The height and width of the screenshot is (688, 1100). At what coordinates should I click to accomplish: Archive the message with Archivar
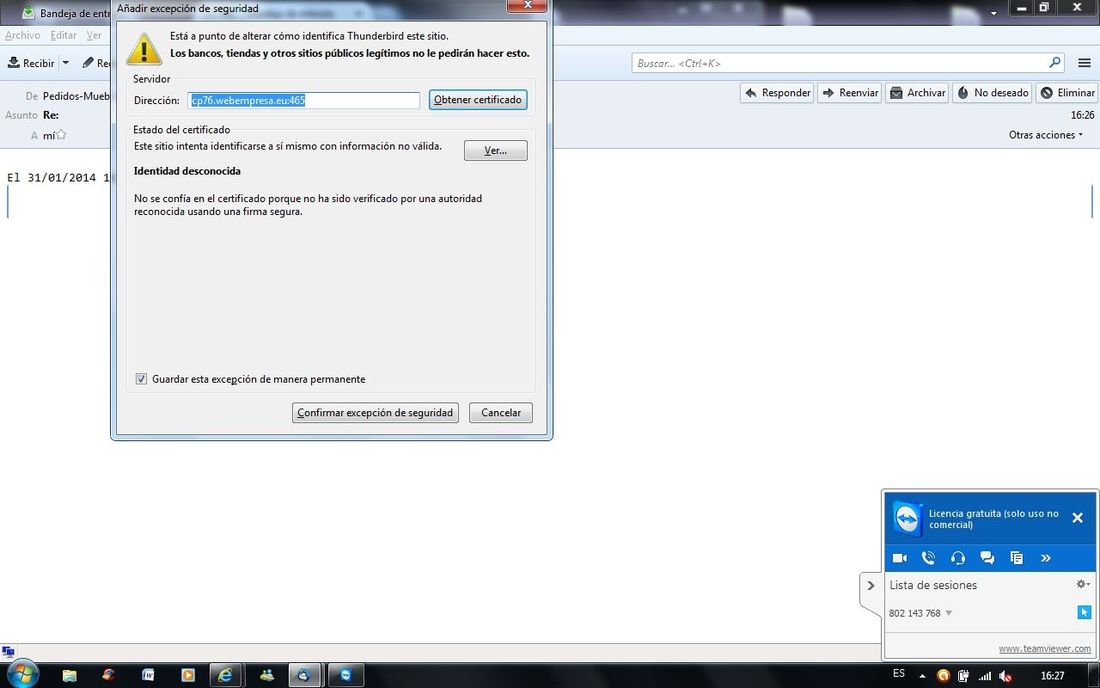point(918,93)
